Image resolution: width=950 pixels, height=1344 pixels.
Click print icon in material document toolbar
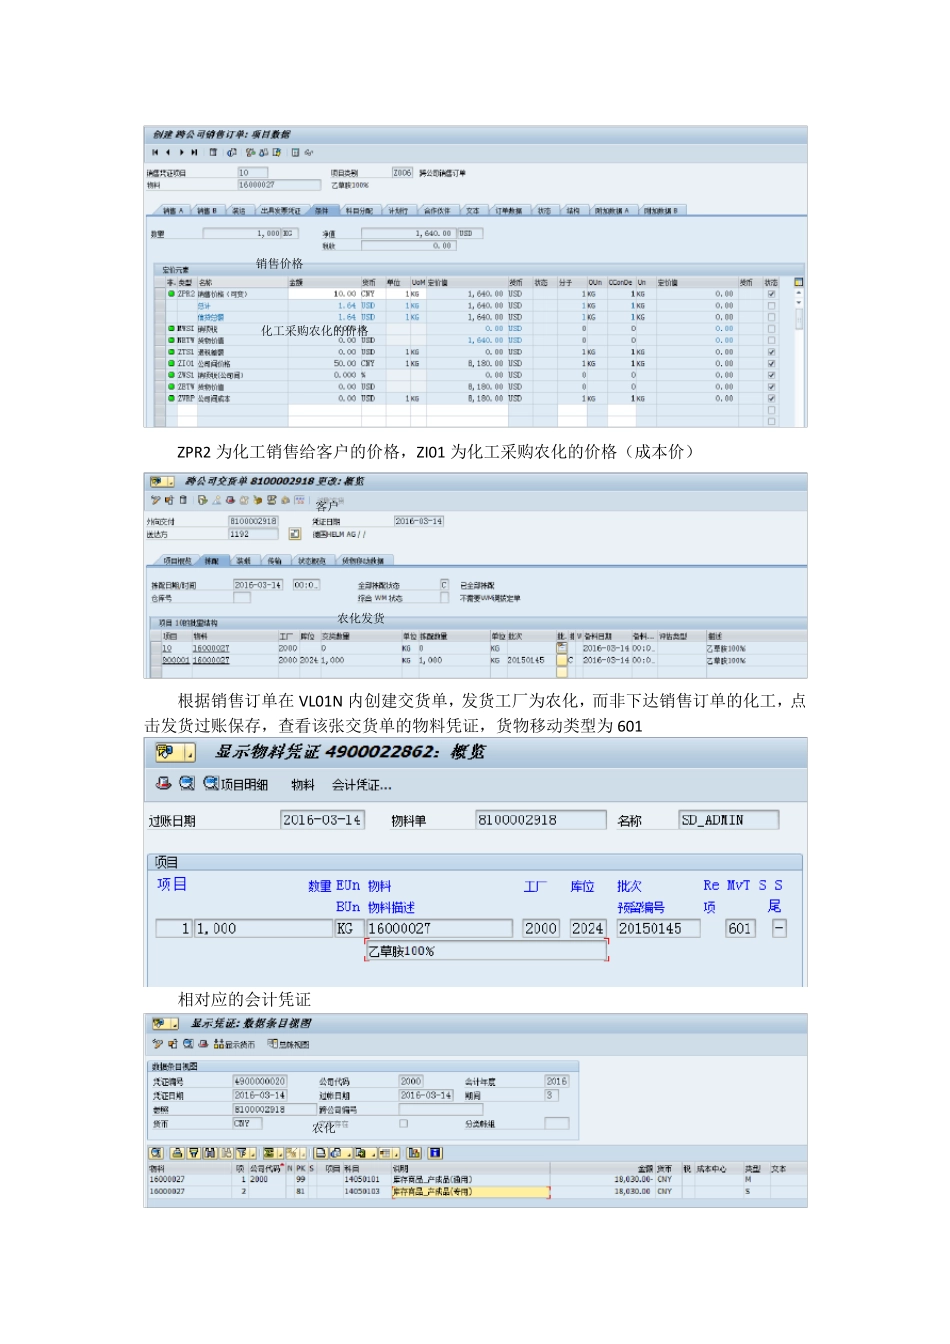point(163,783)
